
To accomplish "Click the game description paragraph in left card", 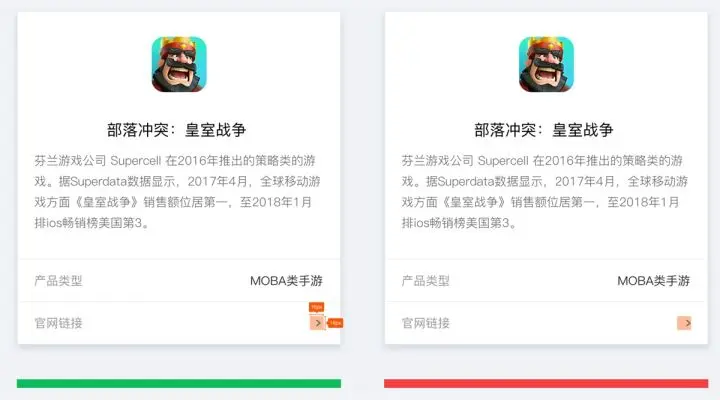I will point(177,192).
